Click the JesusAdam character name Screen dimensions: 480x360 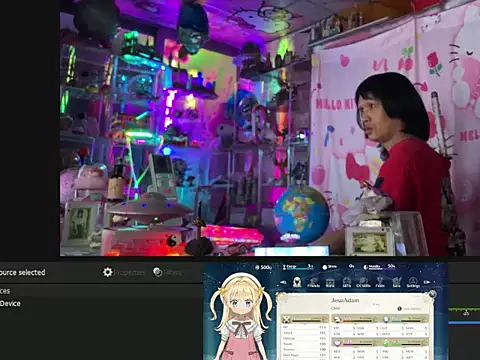(x=345, y=300)
